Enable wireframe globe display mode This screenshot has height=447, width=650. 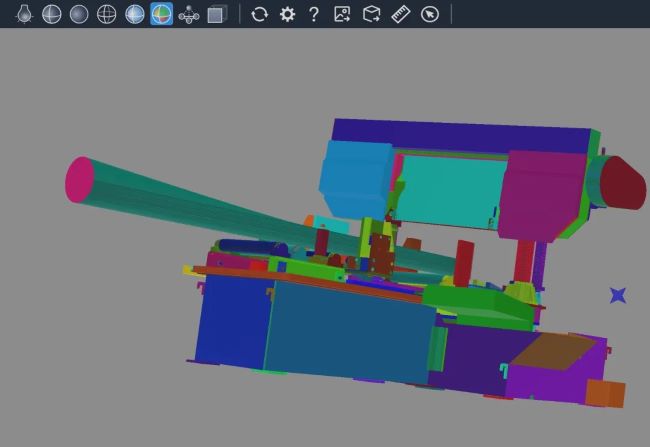(x=106, y=14)
